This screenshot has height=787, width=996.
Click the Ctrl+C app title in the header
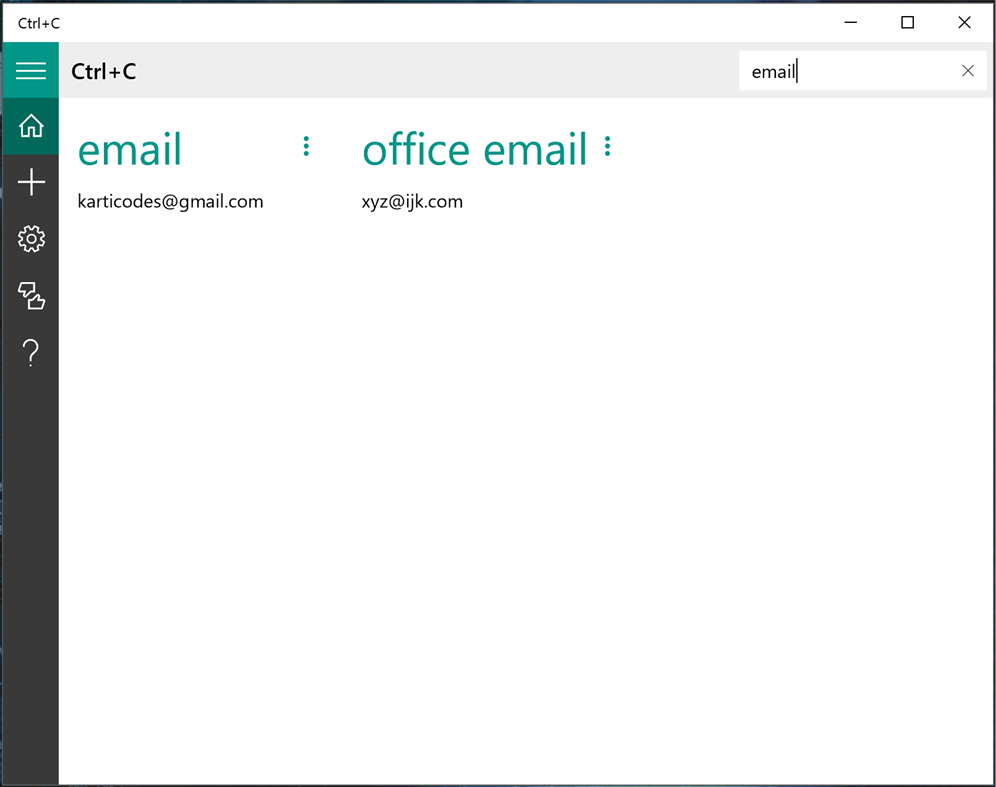(103, 71)
